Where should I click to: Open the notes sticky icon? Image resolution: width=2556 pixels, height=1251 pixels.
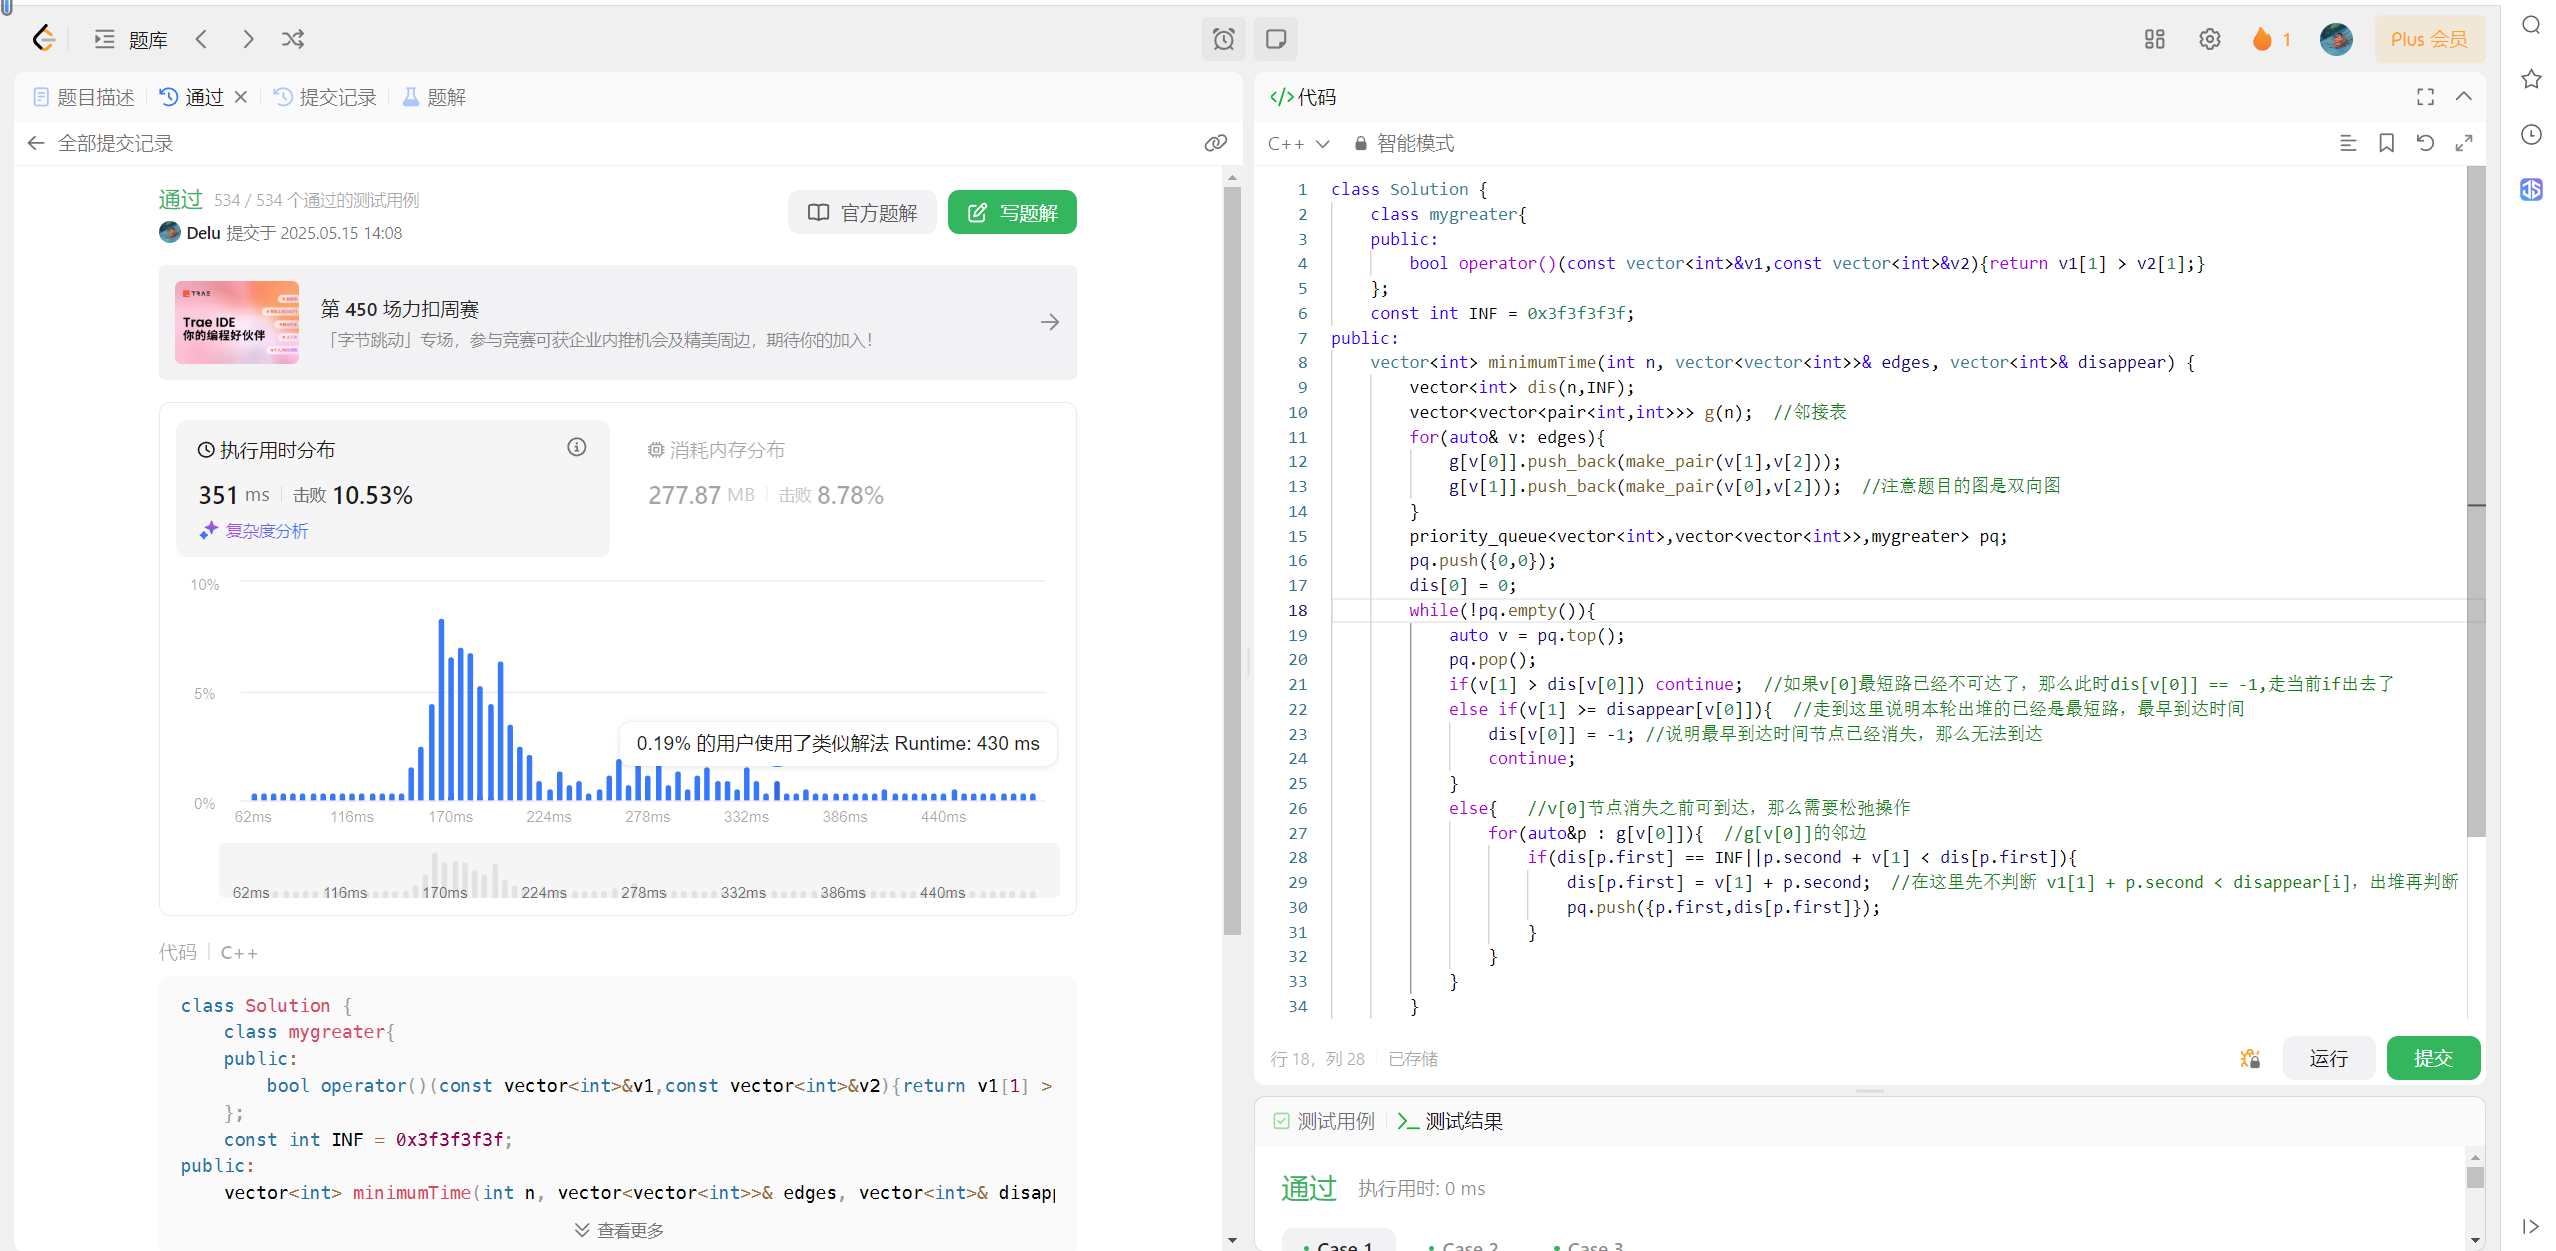(1275, 39)
